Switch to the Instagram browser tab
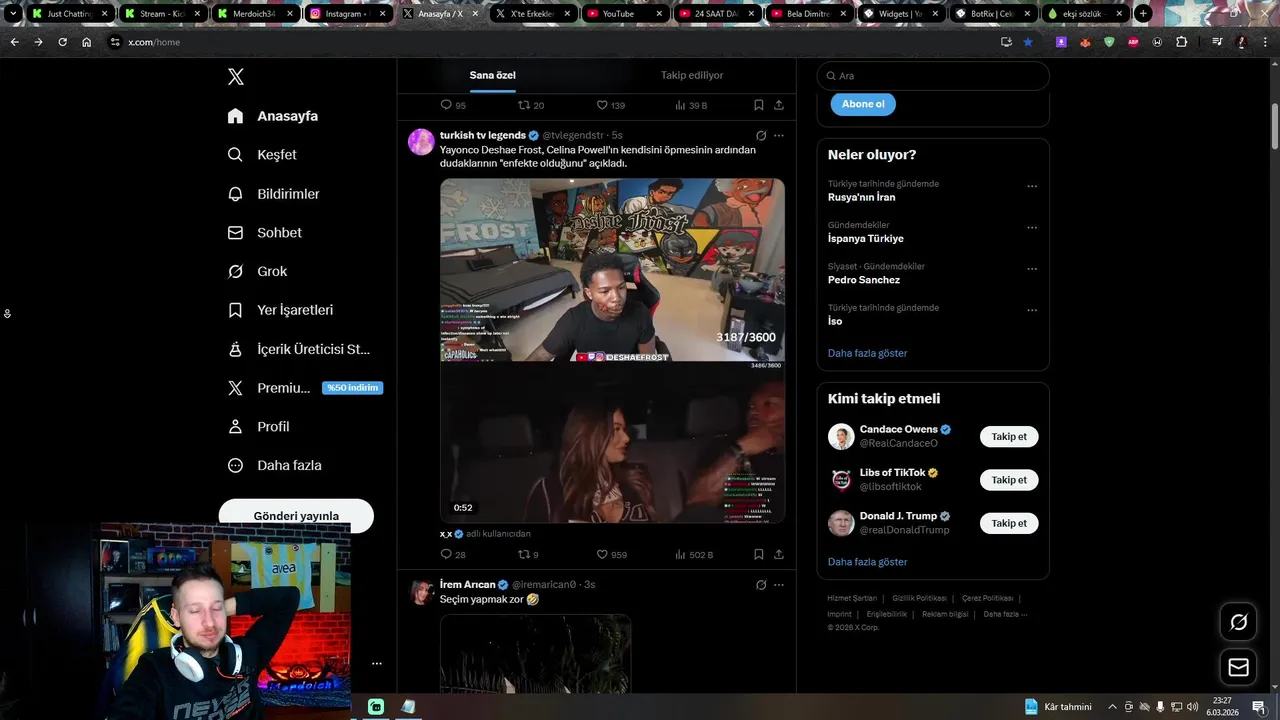This screenshot has height=720, width=1280. (x=347, y=14)
